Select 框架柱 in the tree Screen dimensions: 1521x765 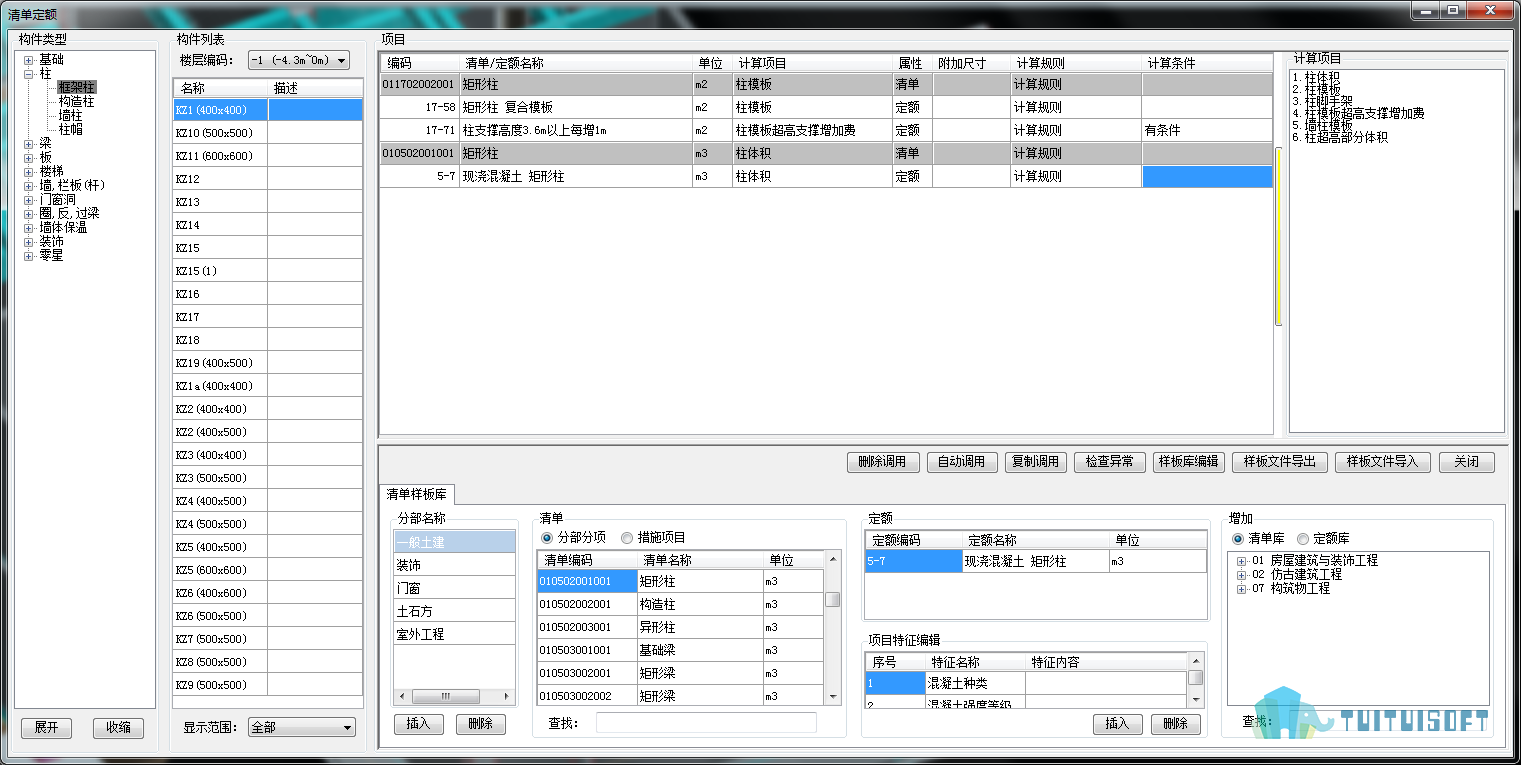click(77, 88)
